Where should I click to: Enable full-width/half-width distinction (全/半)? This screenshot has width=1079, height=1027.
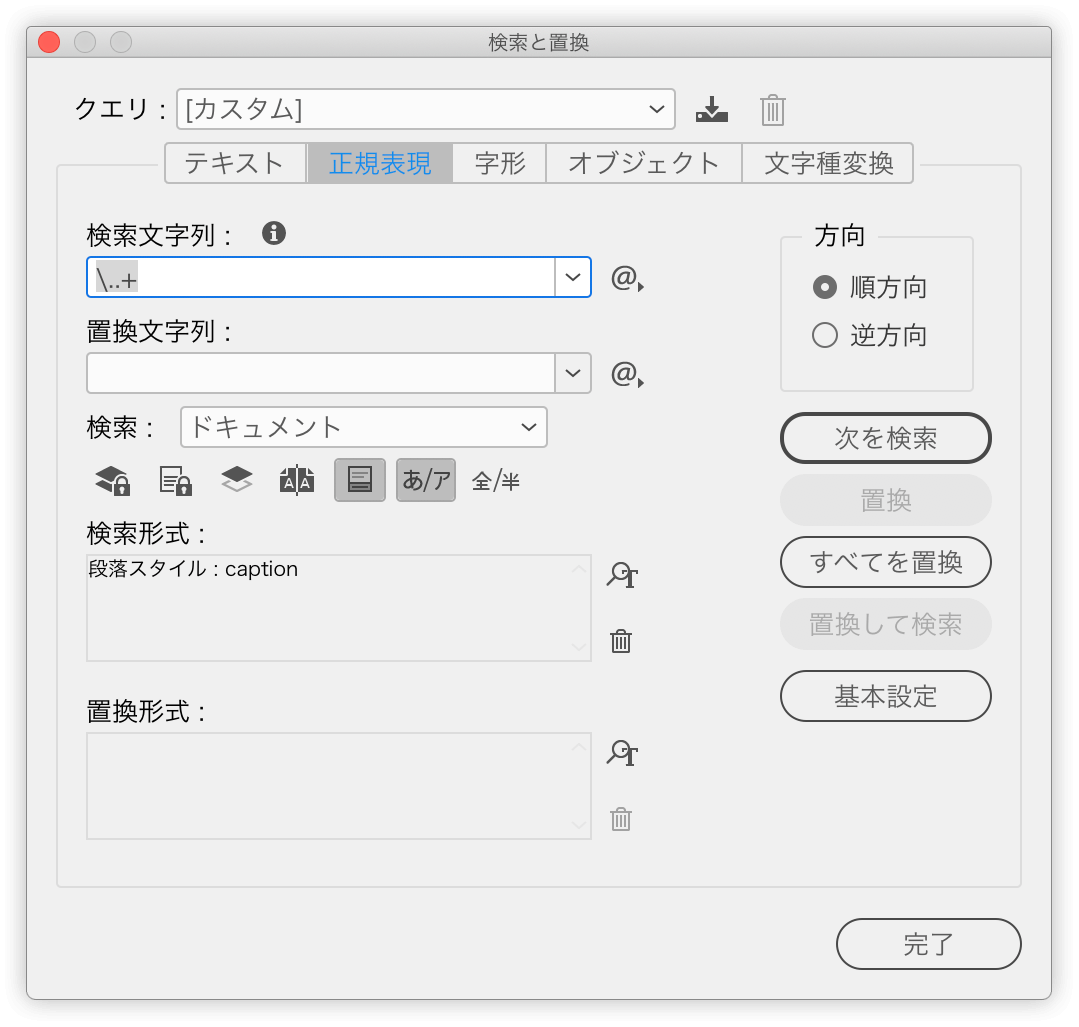(495, 480)
